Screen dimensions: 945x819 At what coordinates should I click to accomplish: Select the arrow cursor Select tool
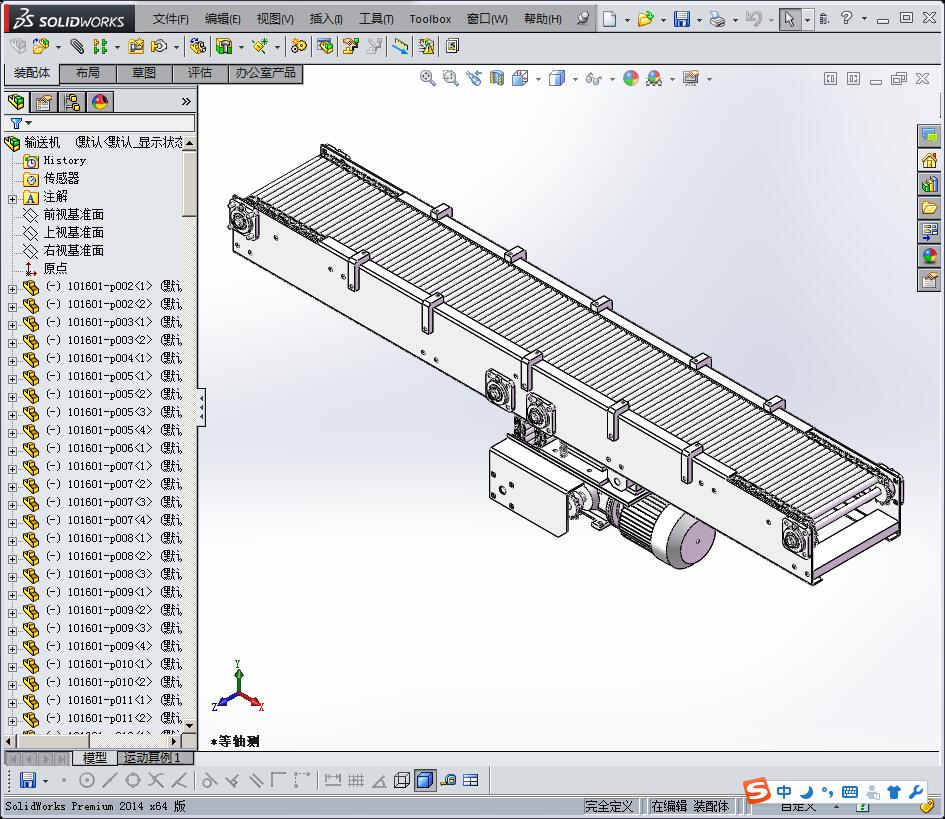pos(789,19)
